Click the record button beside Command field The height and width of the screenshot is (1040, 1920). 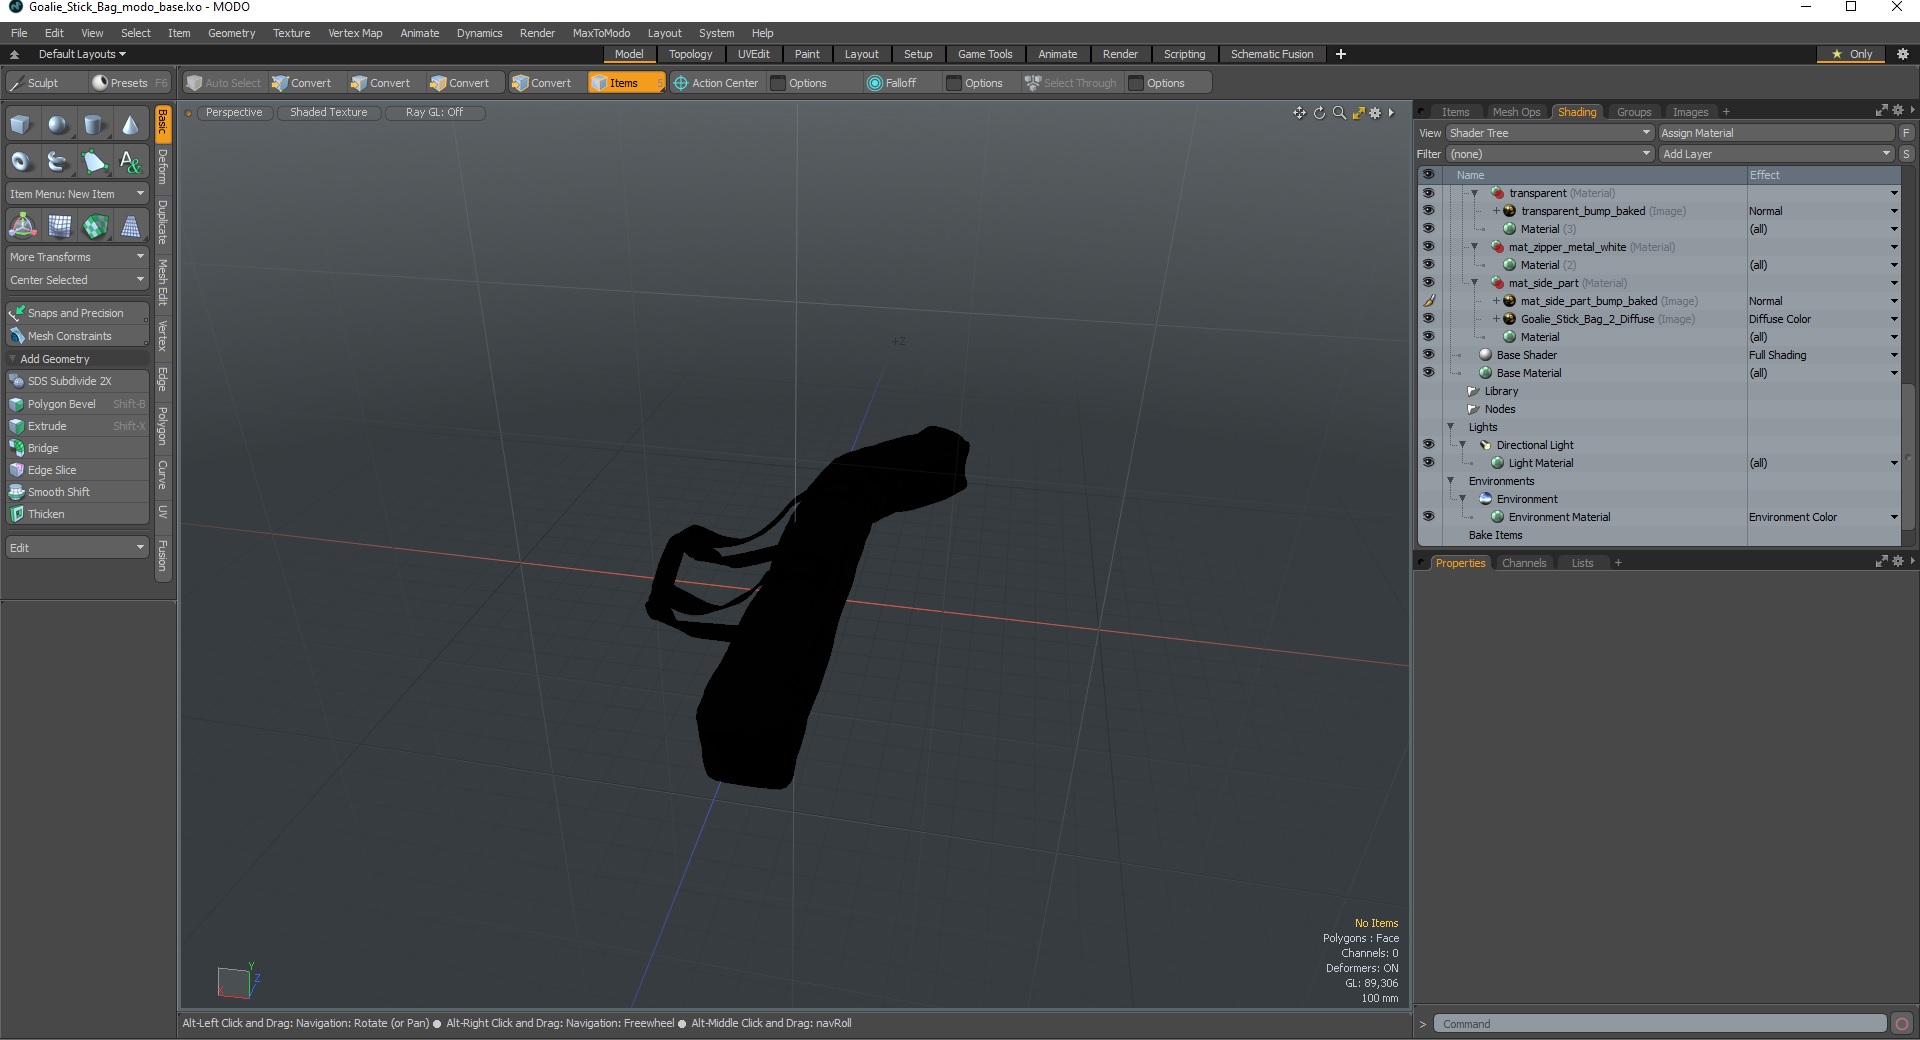coord(1902,1024)
